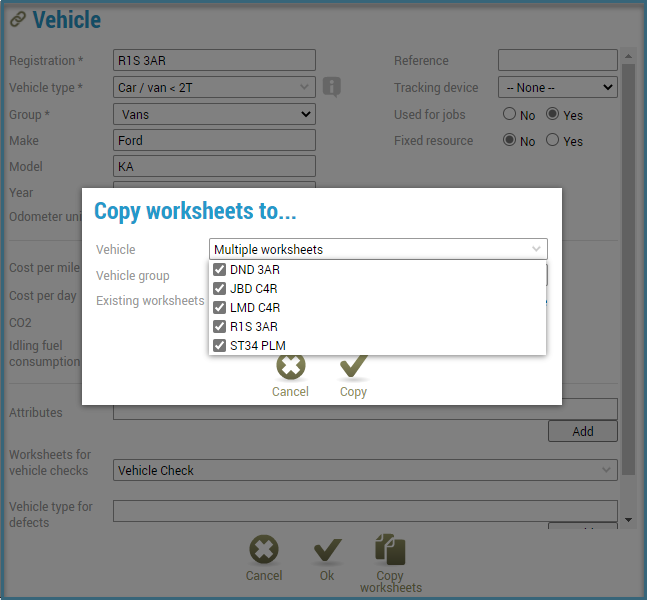Uncheck the ST34 PLM checkbox
Image resolution: width=647 pixels, height=600 pixels.
tap(220, 345)
